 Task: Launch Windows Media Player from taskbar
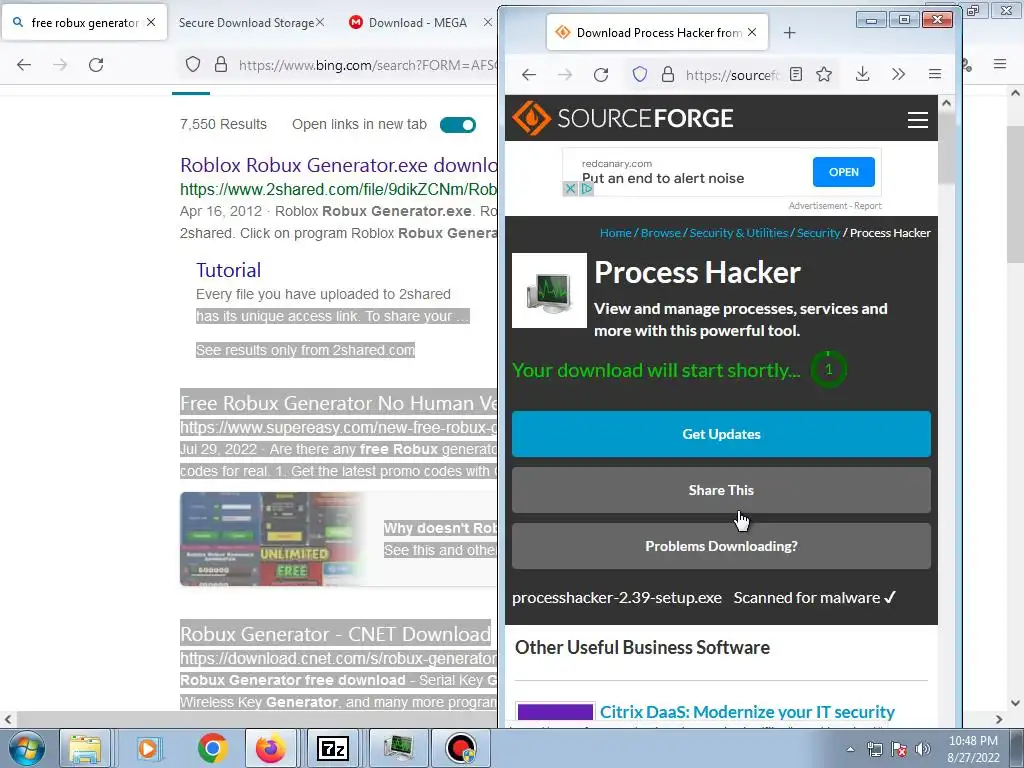[148, 748]
